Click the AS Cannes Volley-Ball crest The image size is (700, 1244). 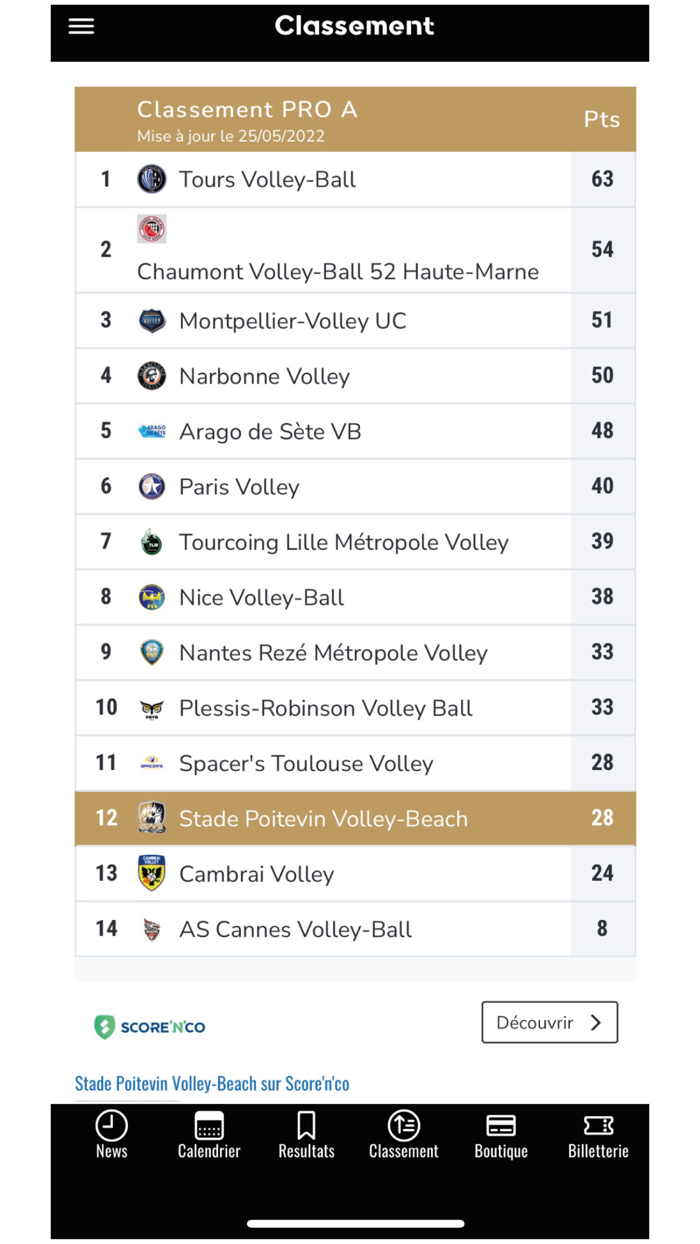[x=151, y=928]
